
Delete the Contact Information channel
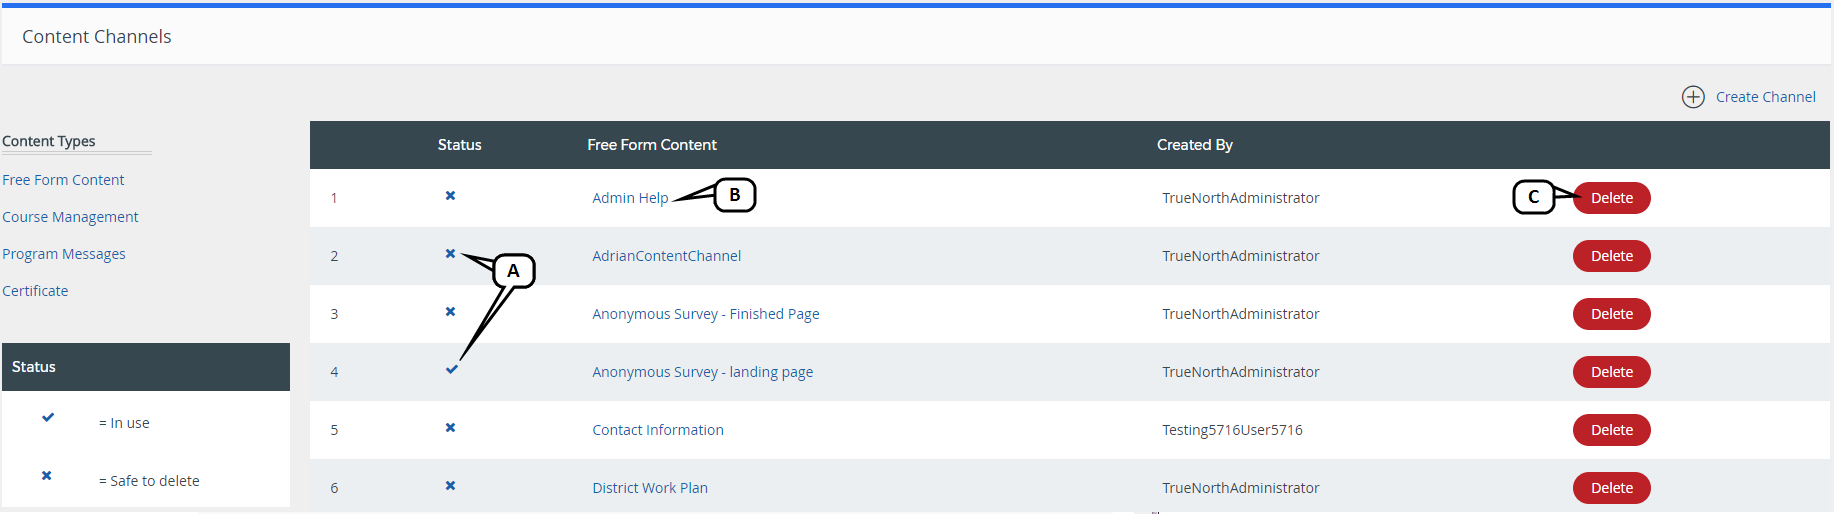1611,430
